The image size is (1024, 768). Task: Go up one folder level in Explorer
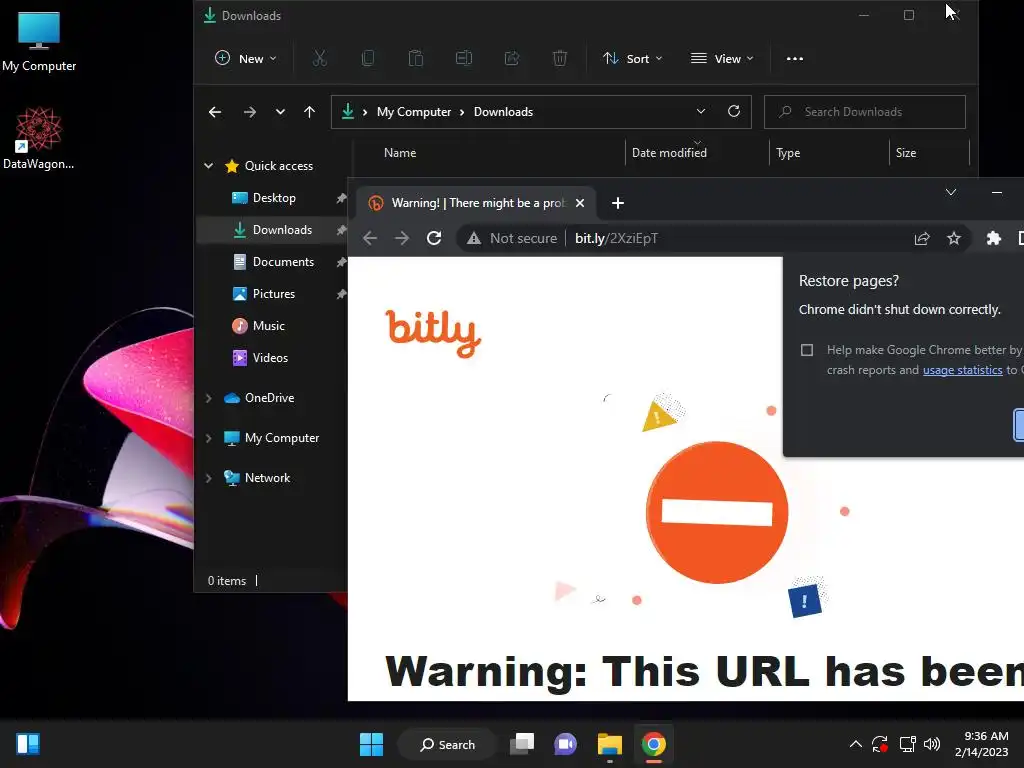(310, 112)
